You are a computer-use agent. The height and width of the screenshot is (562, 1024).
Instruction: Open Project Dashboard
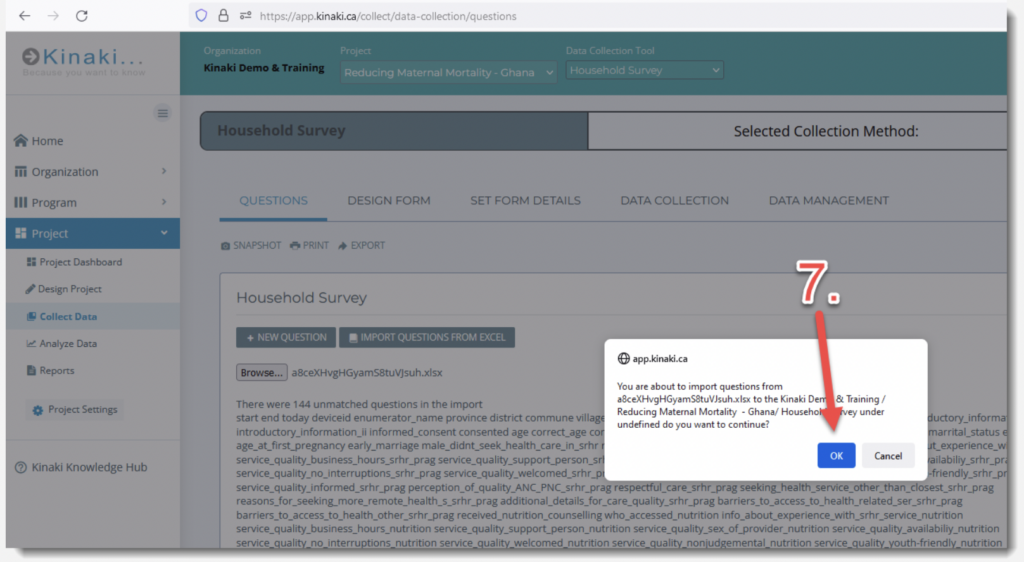click(x=80, y=262)
